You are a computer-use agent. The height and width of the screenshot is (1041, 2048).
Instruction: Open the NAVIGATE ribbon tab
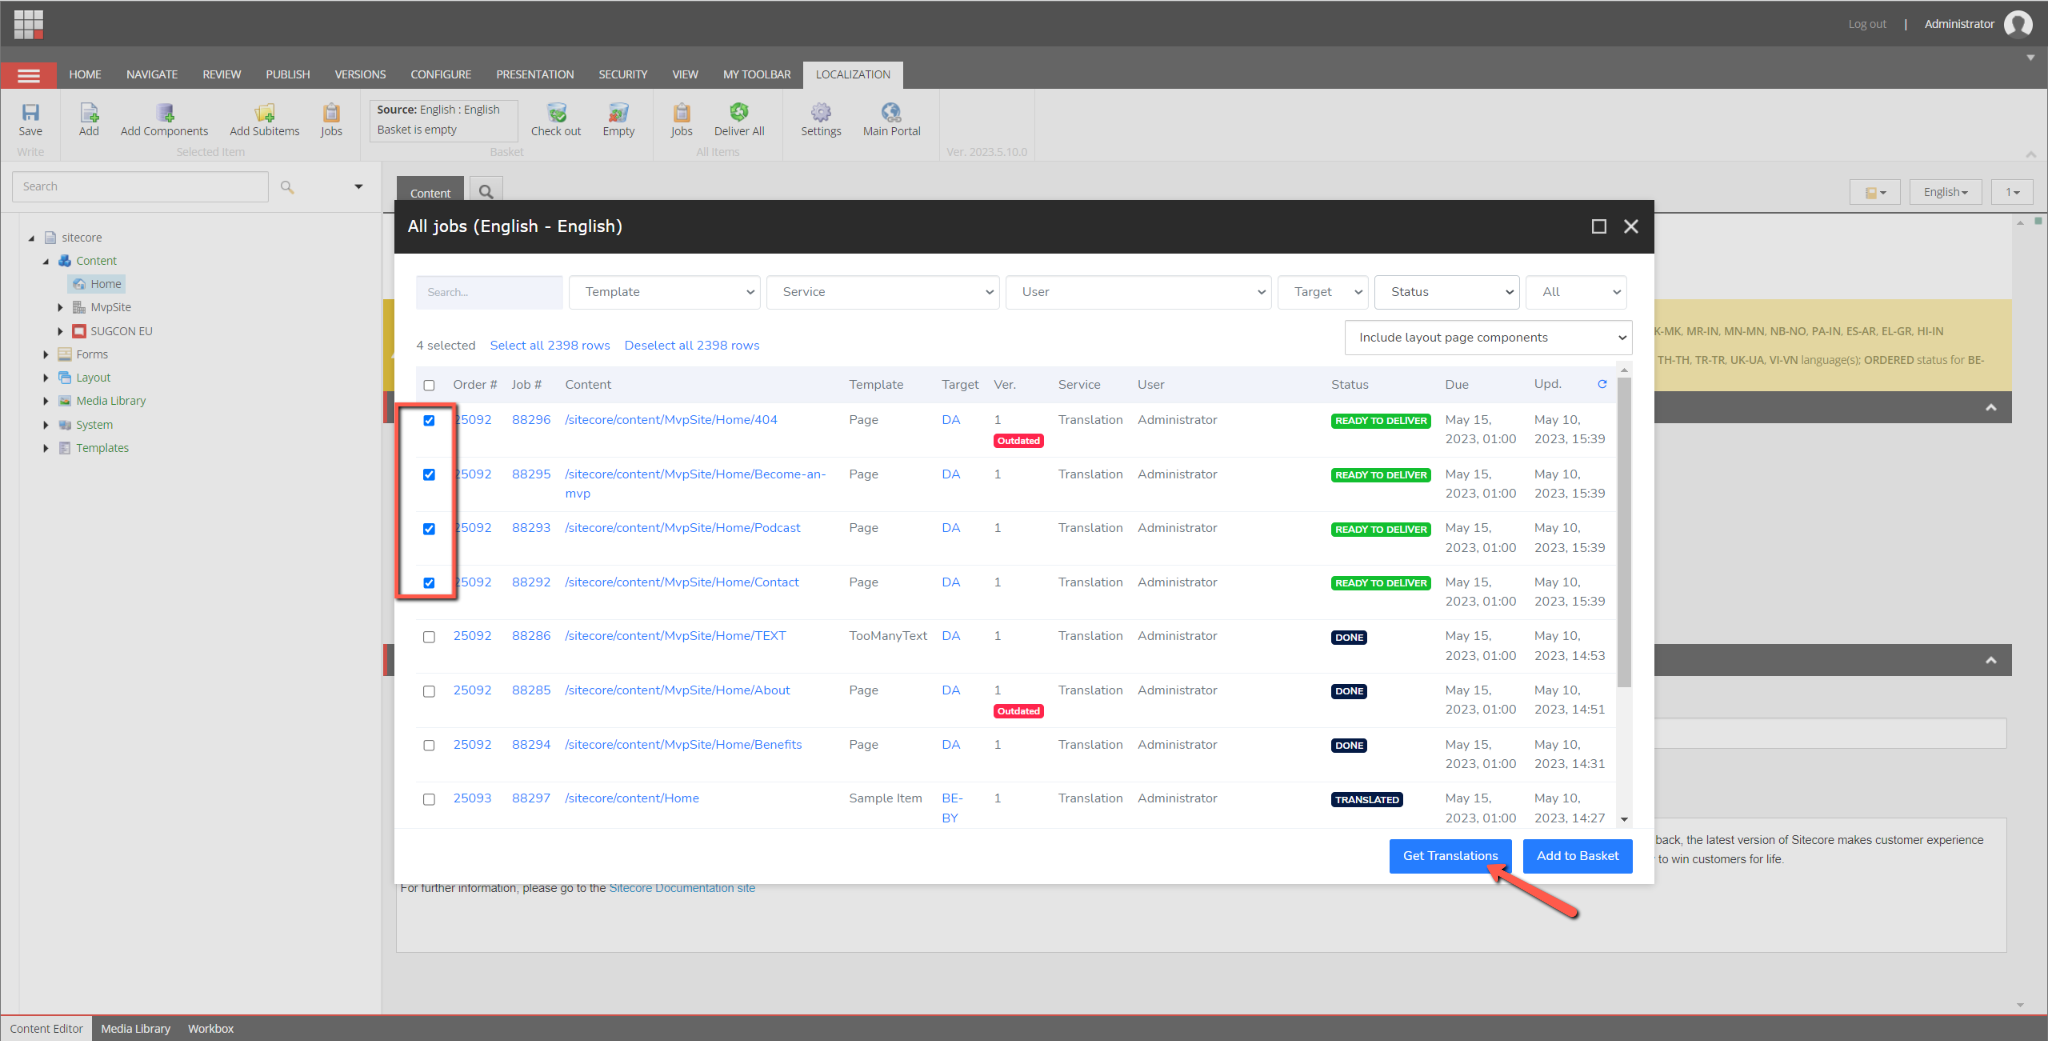[152, 75]
